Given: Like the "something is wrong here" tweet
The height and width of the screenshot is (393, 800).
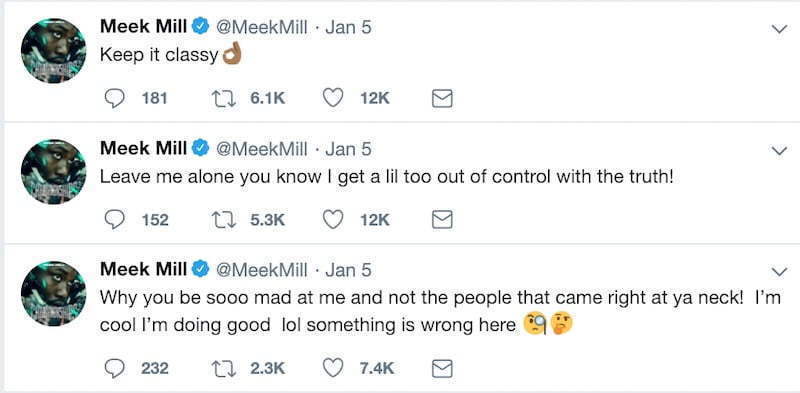Looking at the screenshot, I should [333, 368].
